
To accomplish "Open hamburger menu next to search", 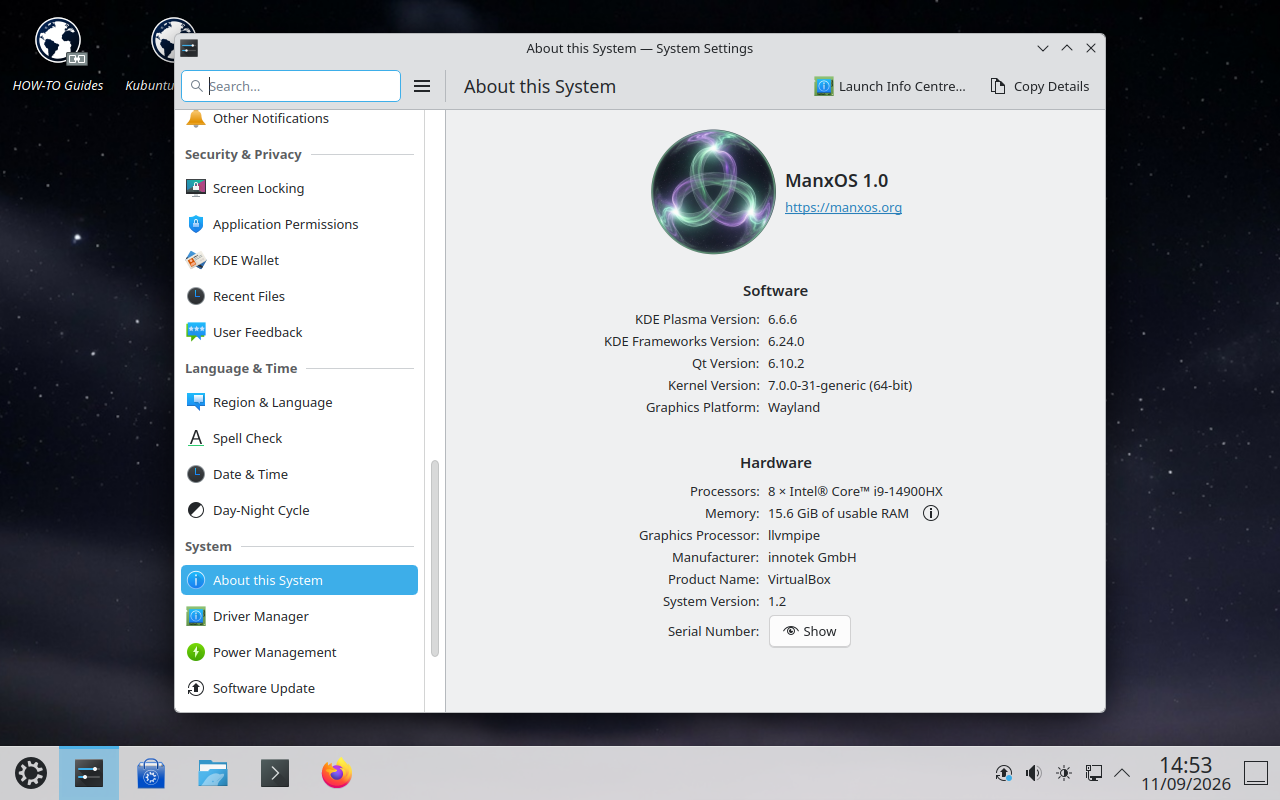I will (x=422, y=86).
